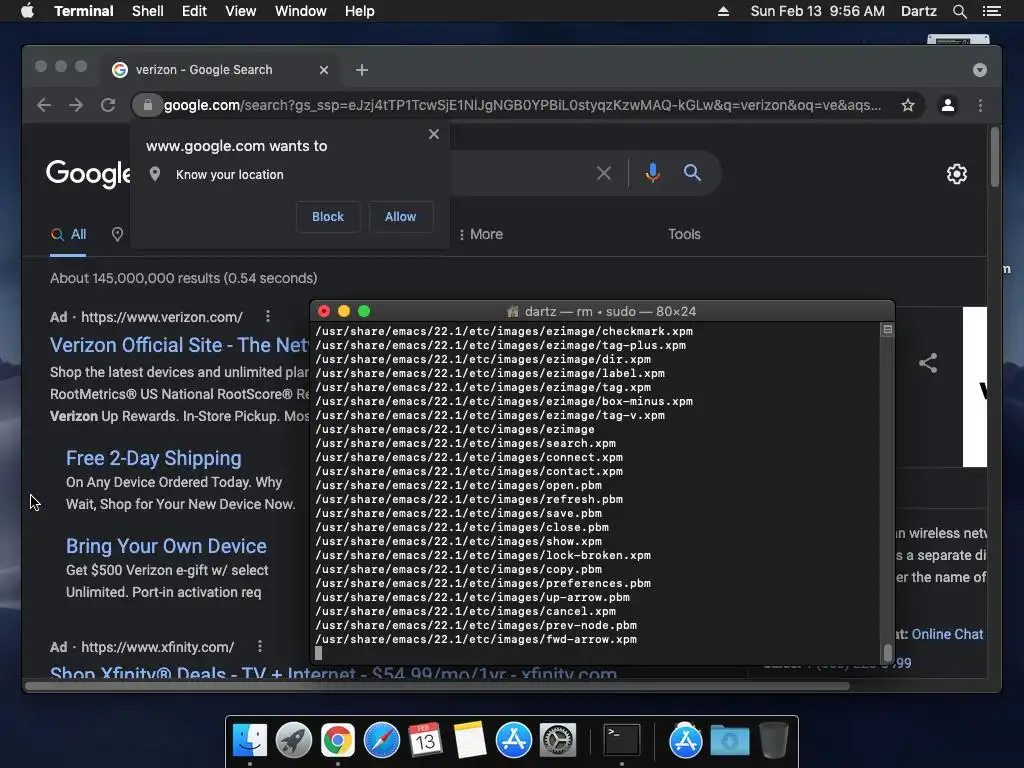The height and width of the screenshot is (768, 1024).
Task: Click the Terminal window scrollbar thumb
Action: pyautogui.click(x=888, y=652)
